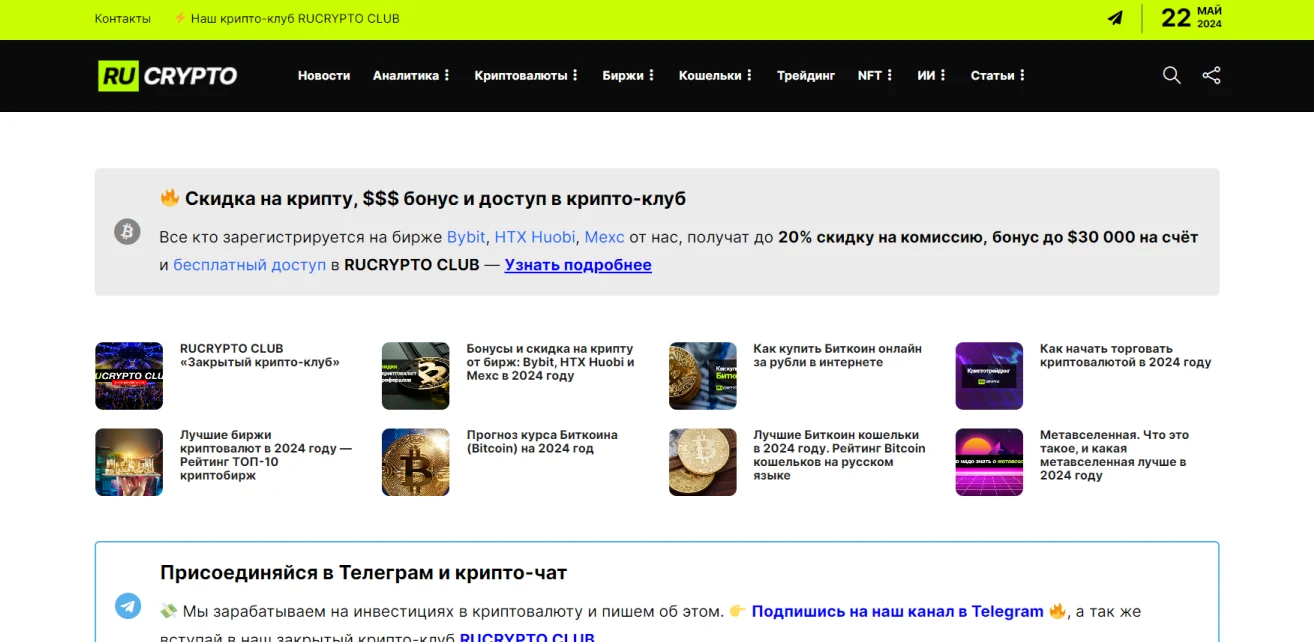Read article Бонусы и скидка на крипту
Screen dimensions: 1314x642
(x=551, y=362)
